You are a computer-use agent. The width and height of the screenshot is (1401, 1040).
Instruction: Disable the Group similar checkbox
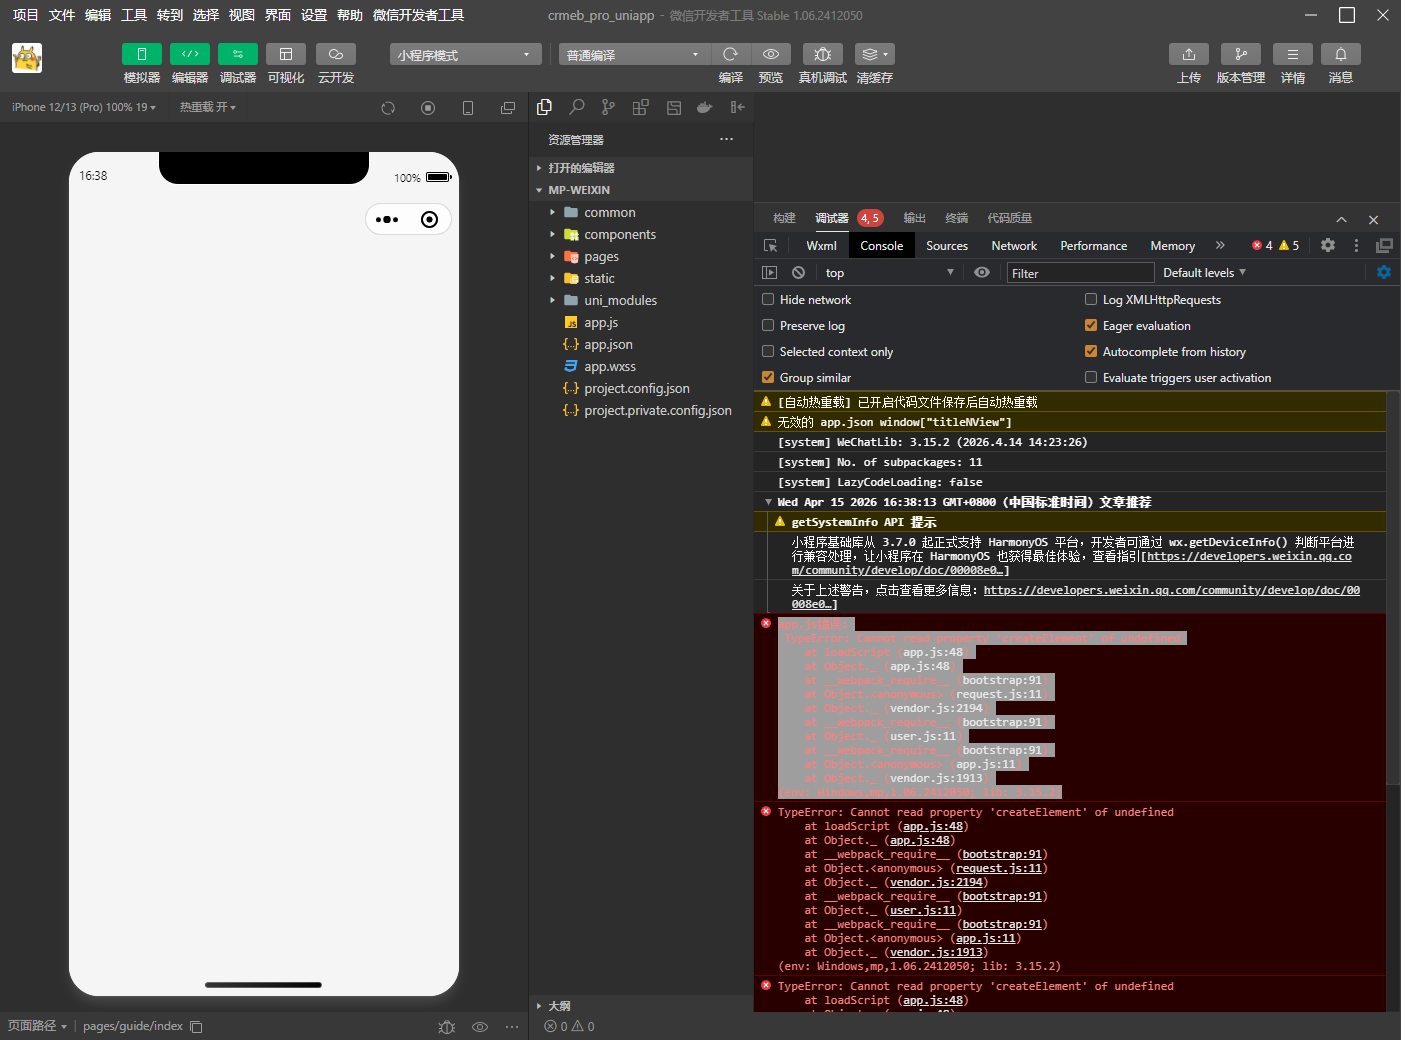(768, 378)
